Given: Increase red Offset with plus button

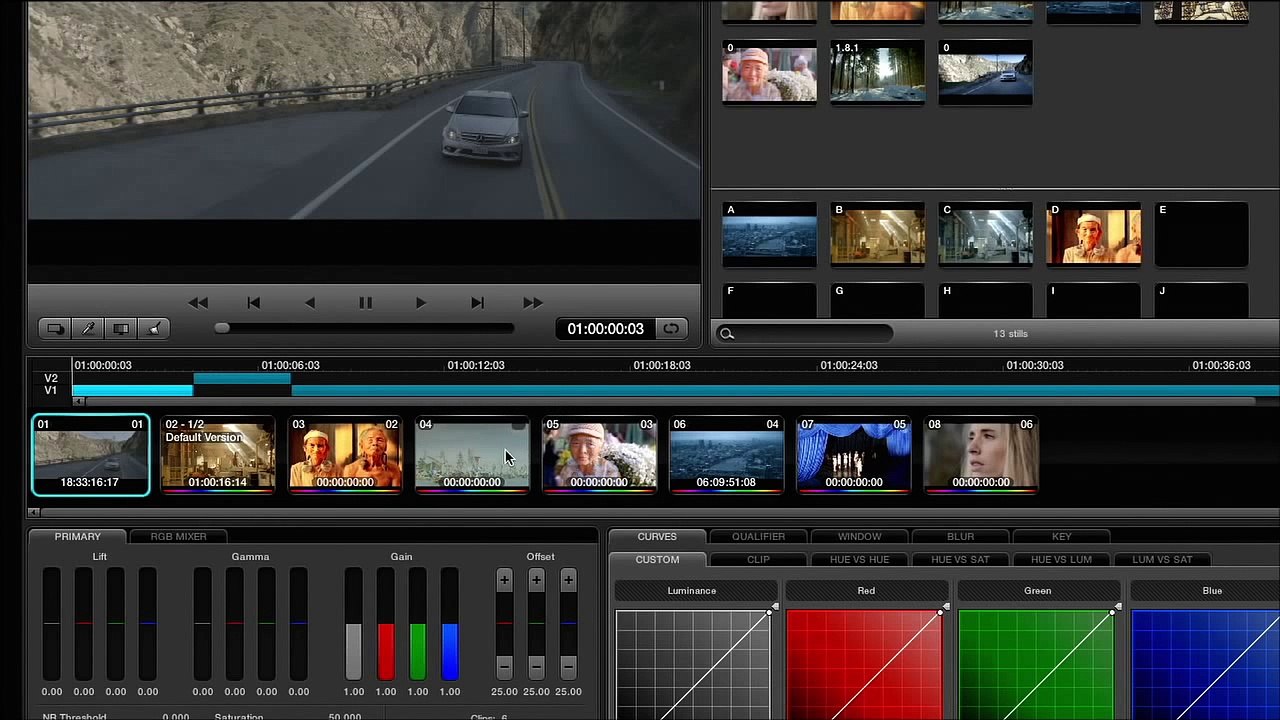Looking at the screenshot, I should point(504,579).
